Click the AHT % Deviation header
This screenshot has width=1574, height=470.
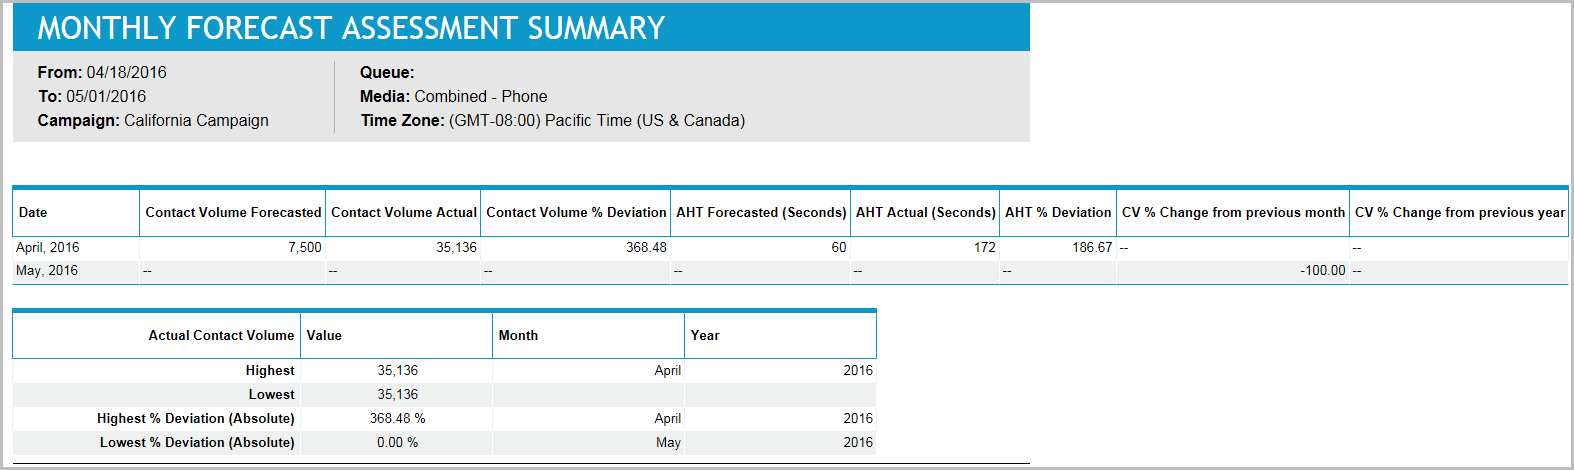click(x=1058, y=212)
